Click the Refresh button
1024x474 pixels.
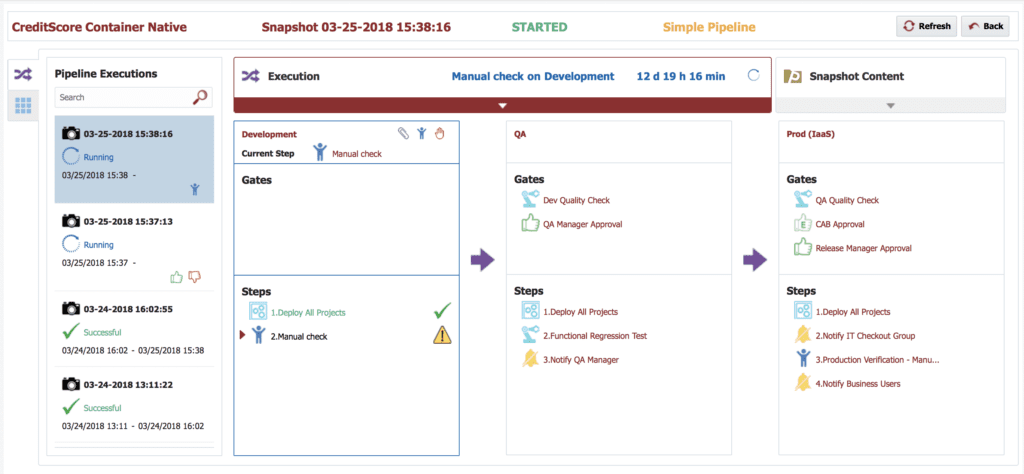[x=926, y=26]
